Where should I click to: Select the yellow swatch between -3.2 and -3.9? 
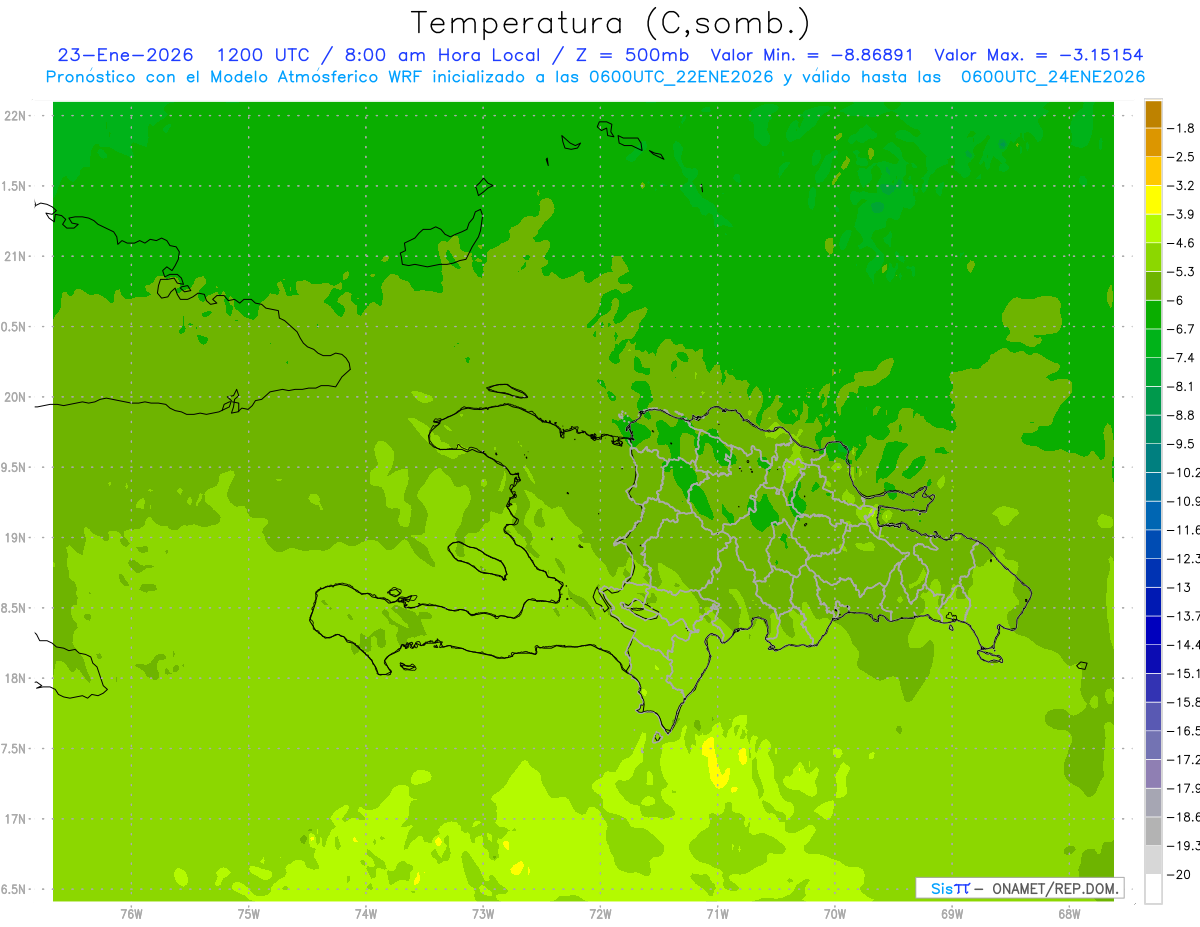click(1153, 199)
